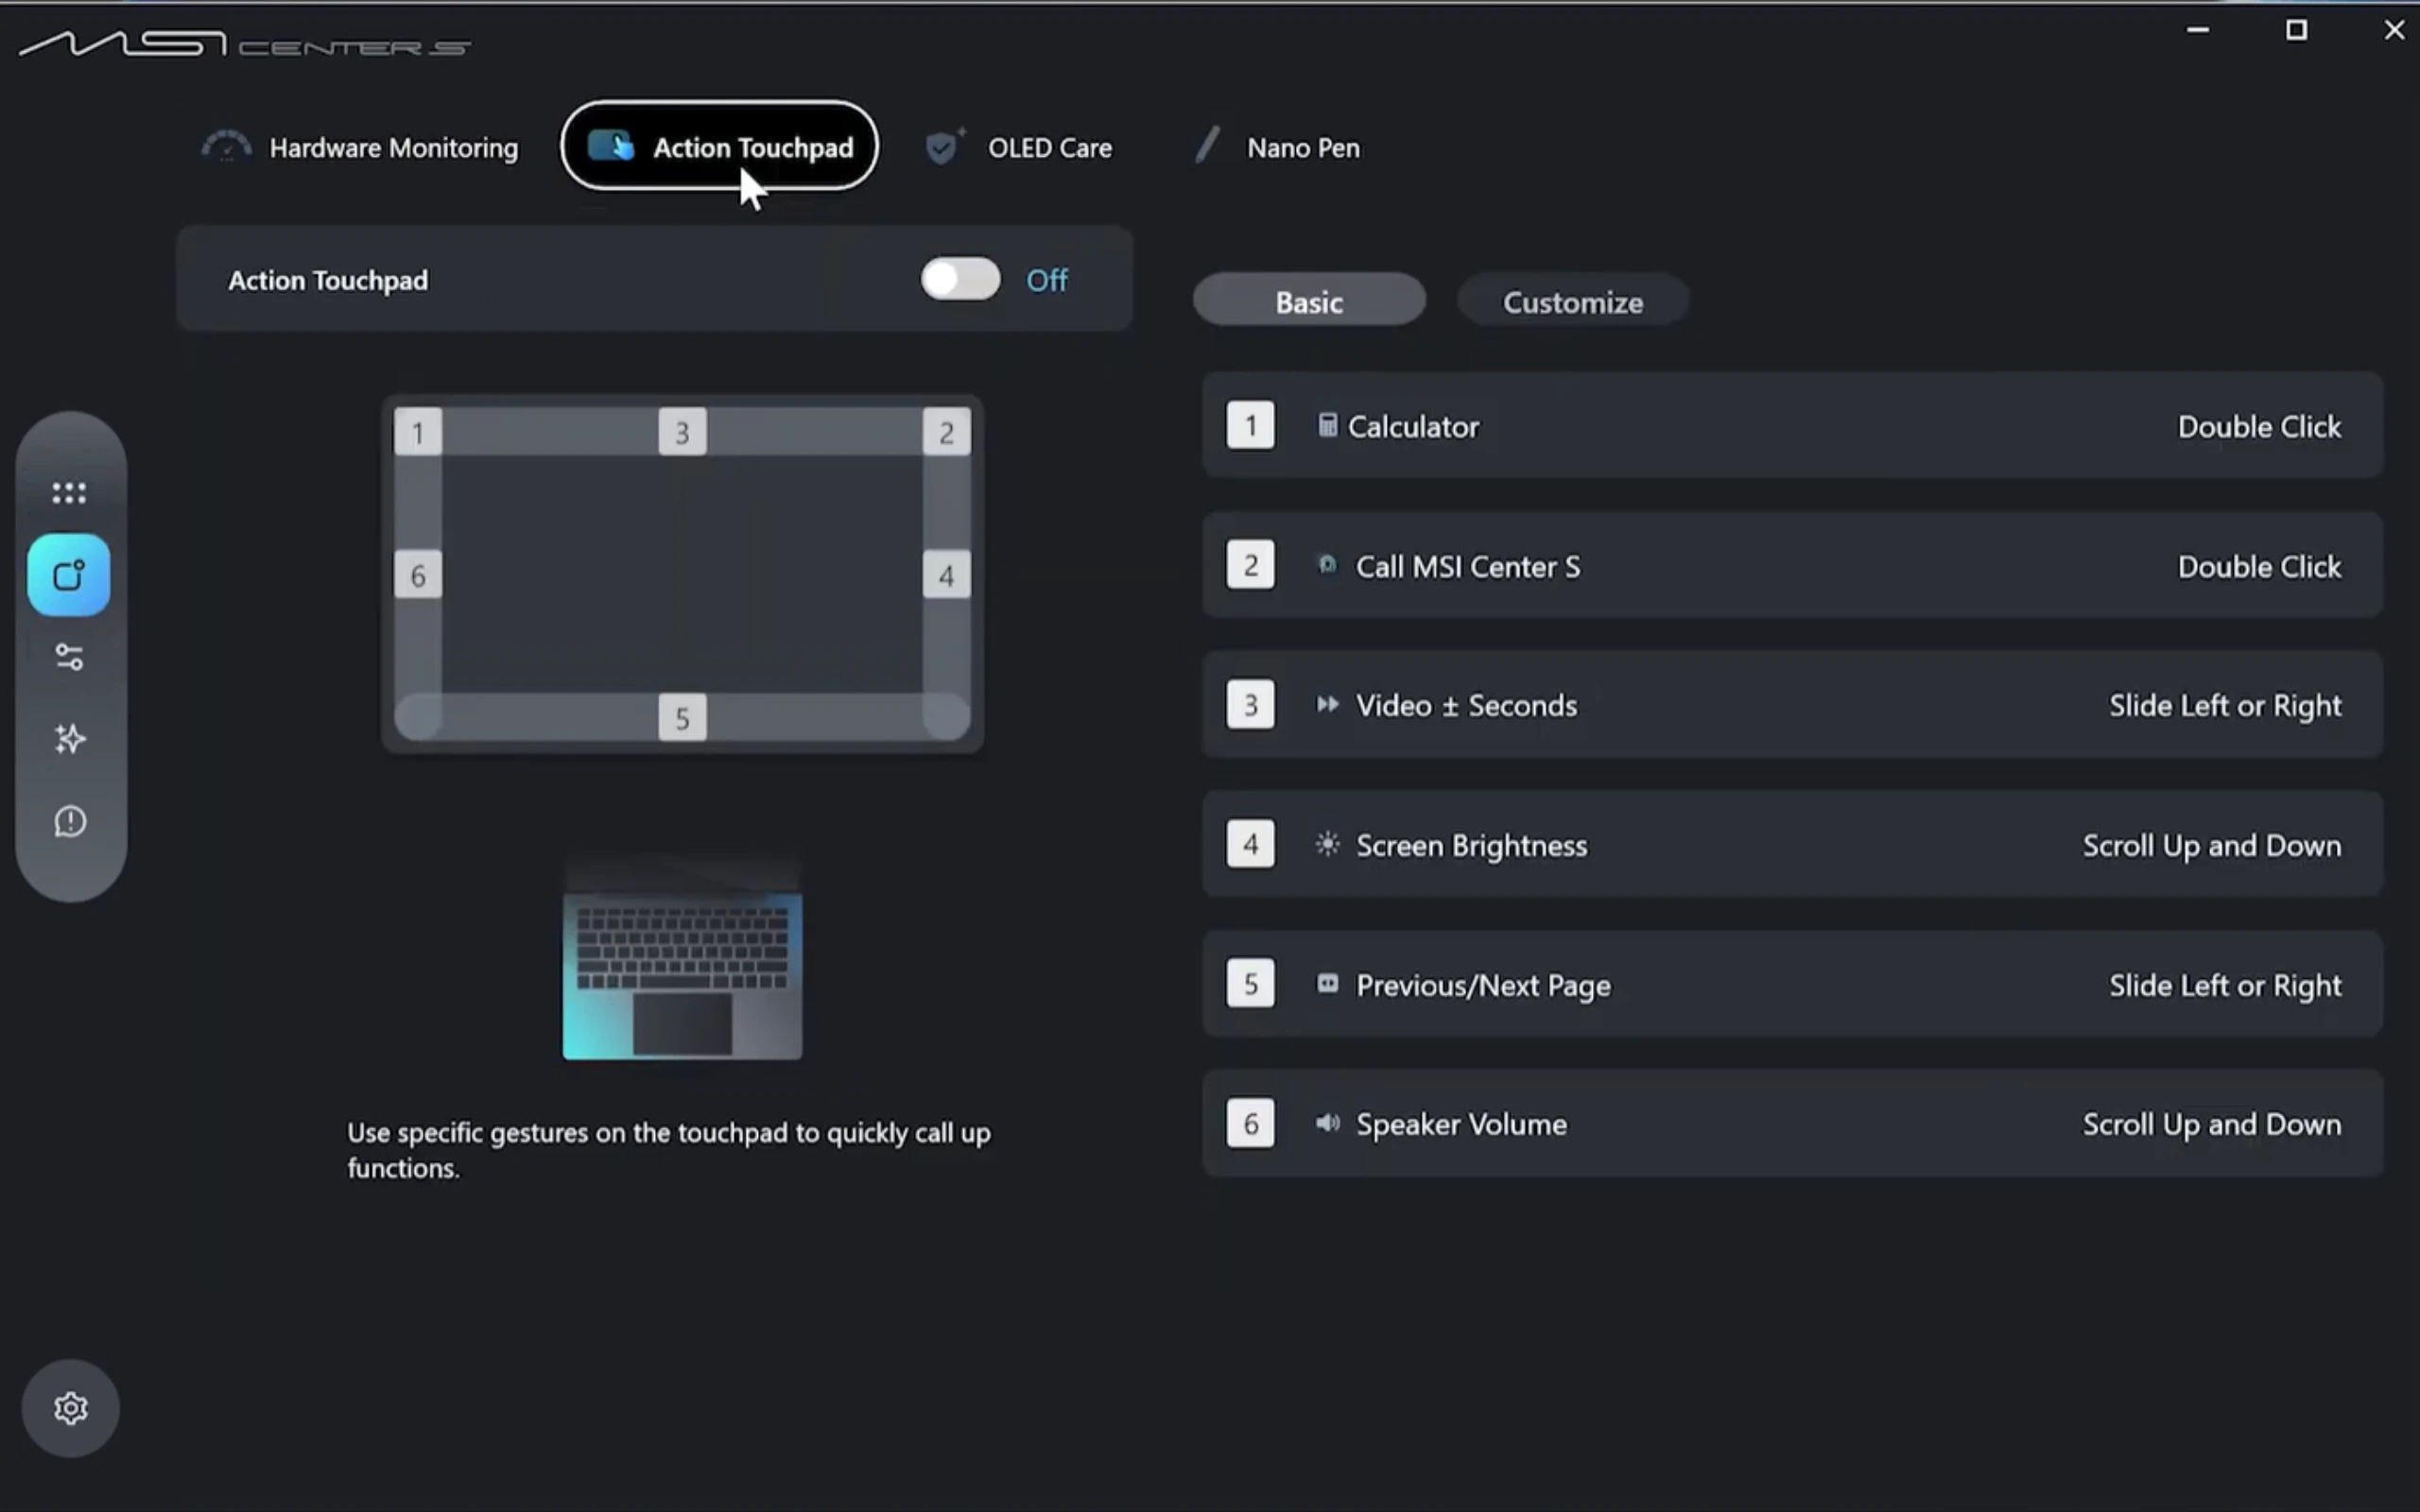2420x1512 pixels.
Task: Click Double Click text in Calculator row
Action: 2259,427
